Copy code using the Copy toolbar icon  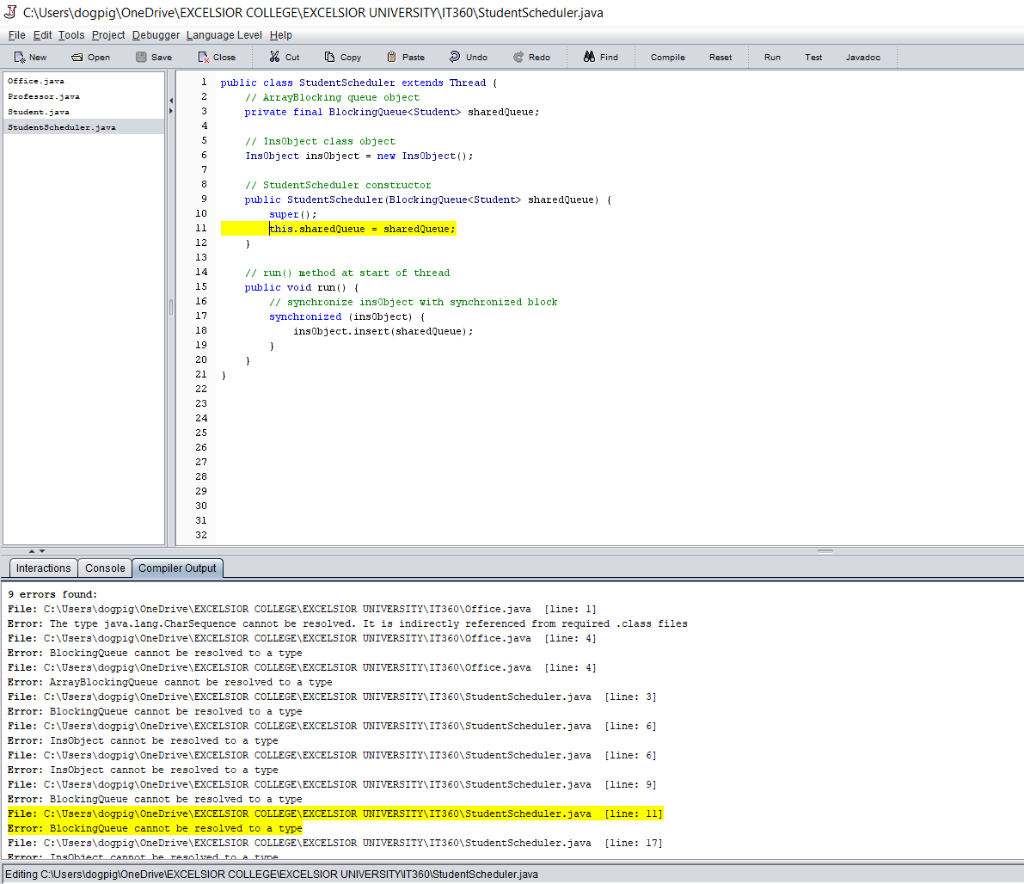click(342, 57)
